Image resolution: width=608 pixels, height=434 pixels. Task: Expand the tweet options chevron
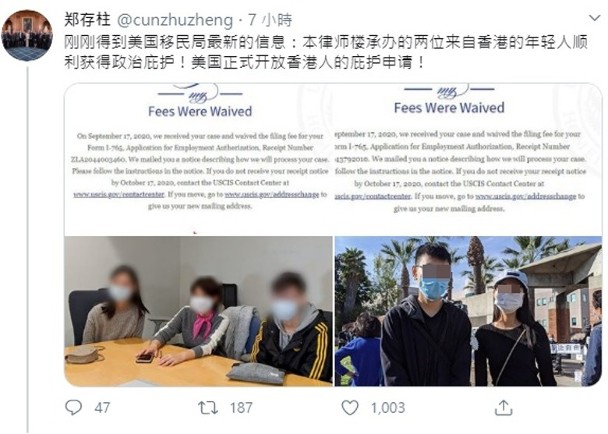tap(594, 18)
